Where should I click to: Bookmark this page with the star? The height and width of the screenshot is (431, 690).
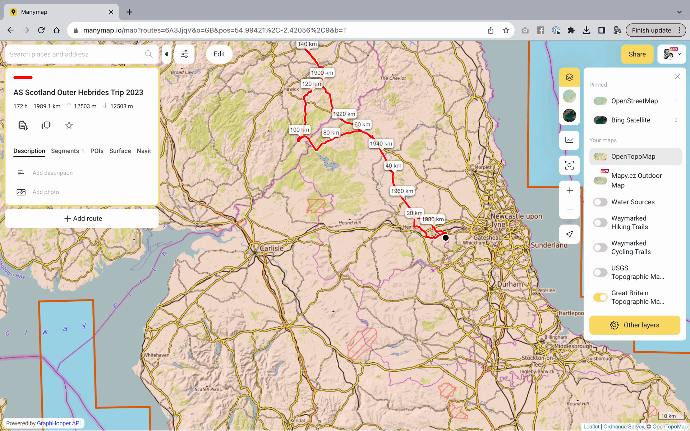(506, 30)
